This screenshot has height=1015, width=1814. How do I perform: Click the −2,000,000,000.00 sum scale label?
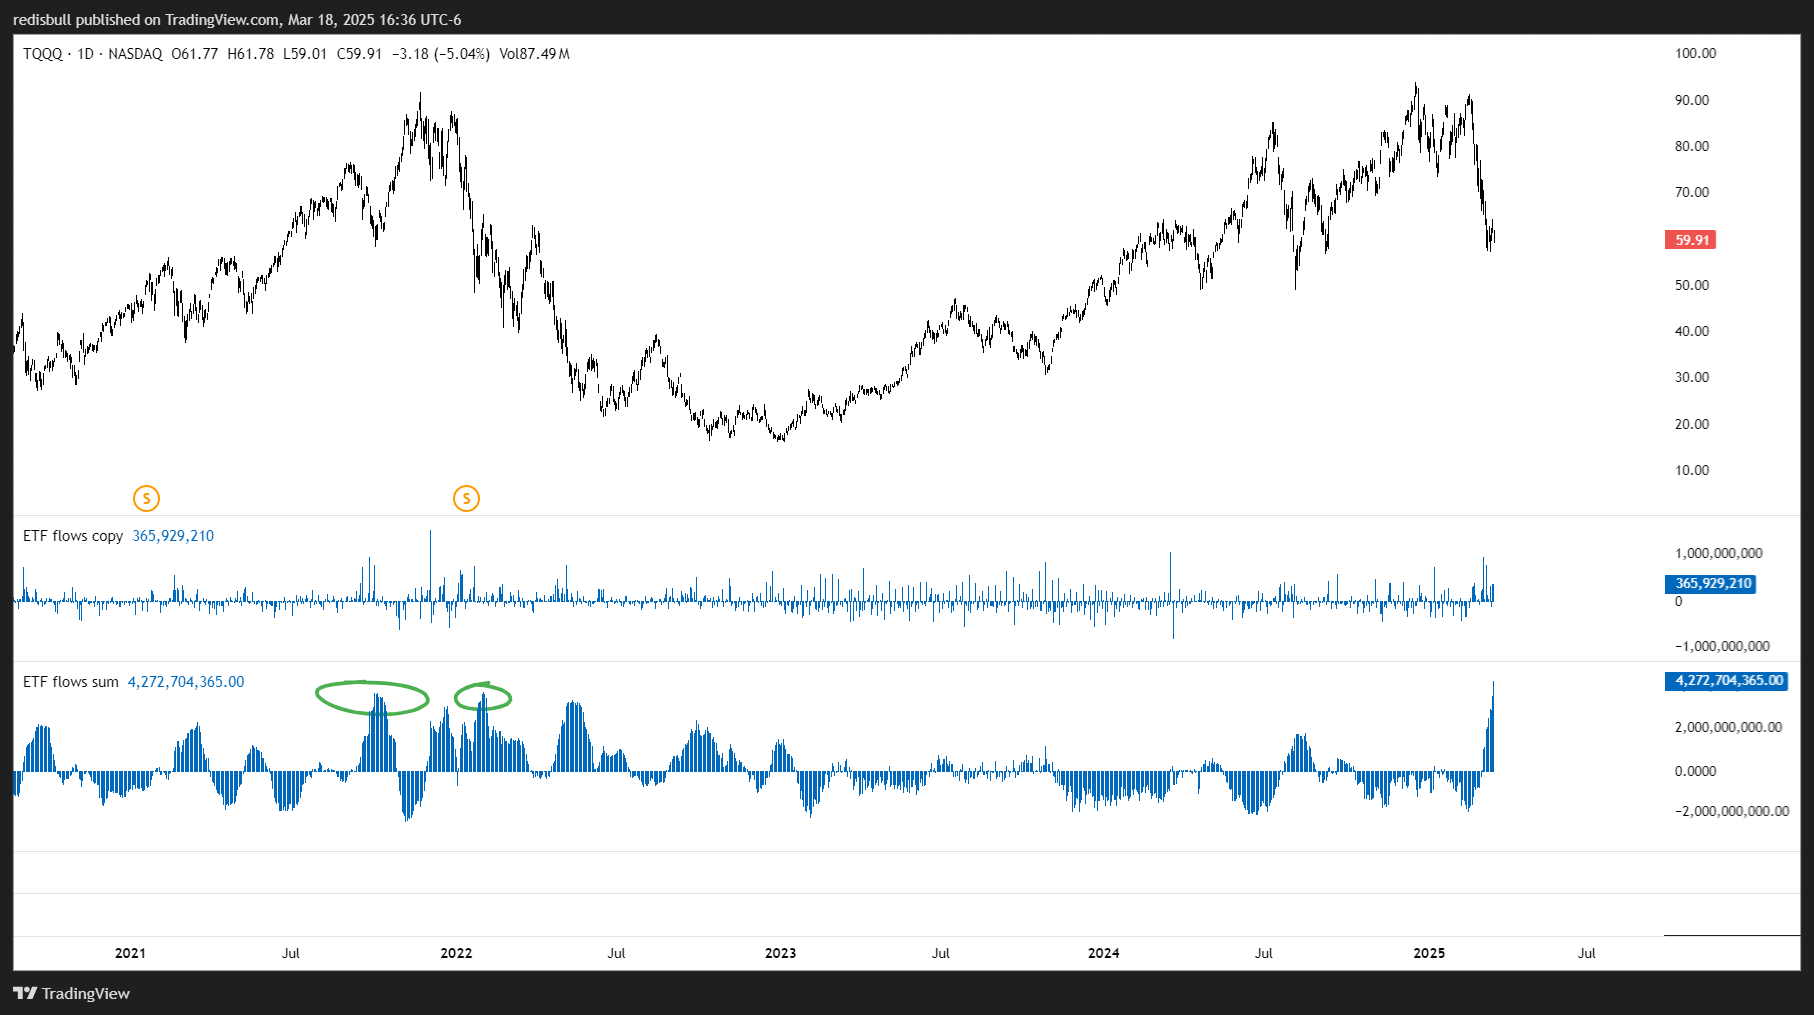pos(1732,811)
